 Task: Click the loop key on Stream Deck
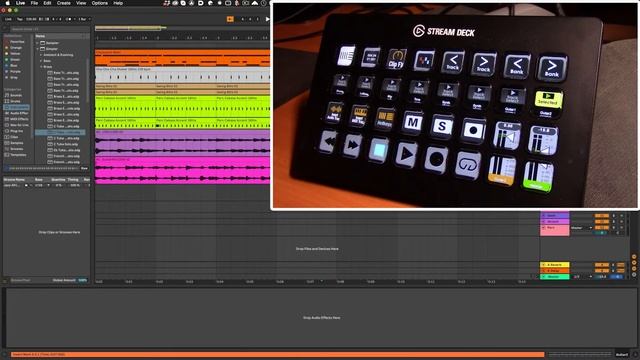(x=468, y=164)
